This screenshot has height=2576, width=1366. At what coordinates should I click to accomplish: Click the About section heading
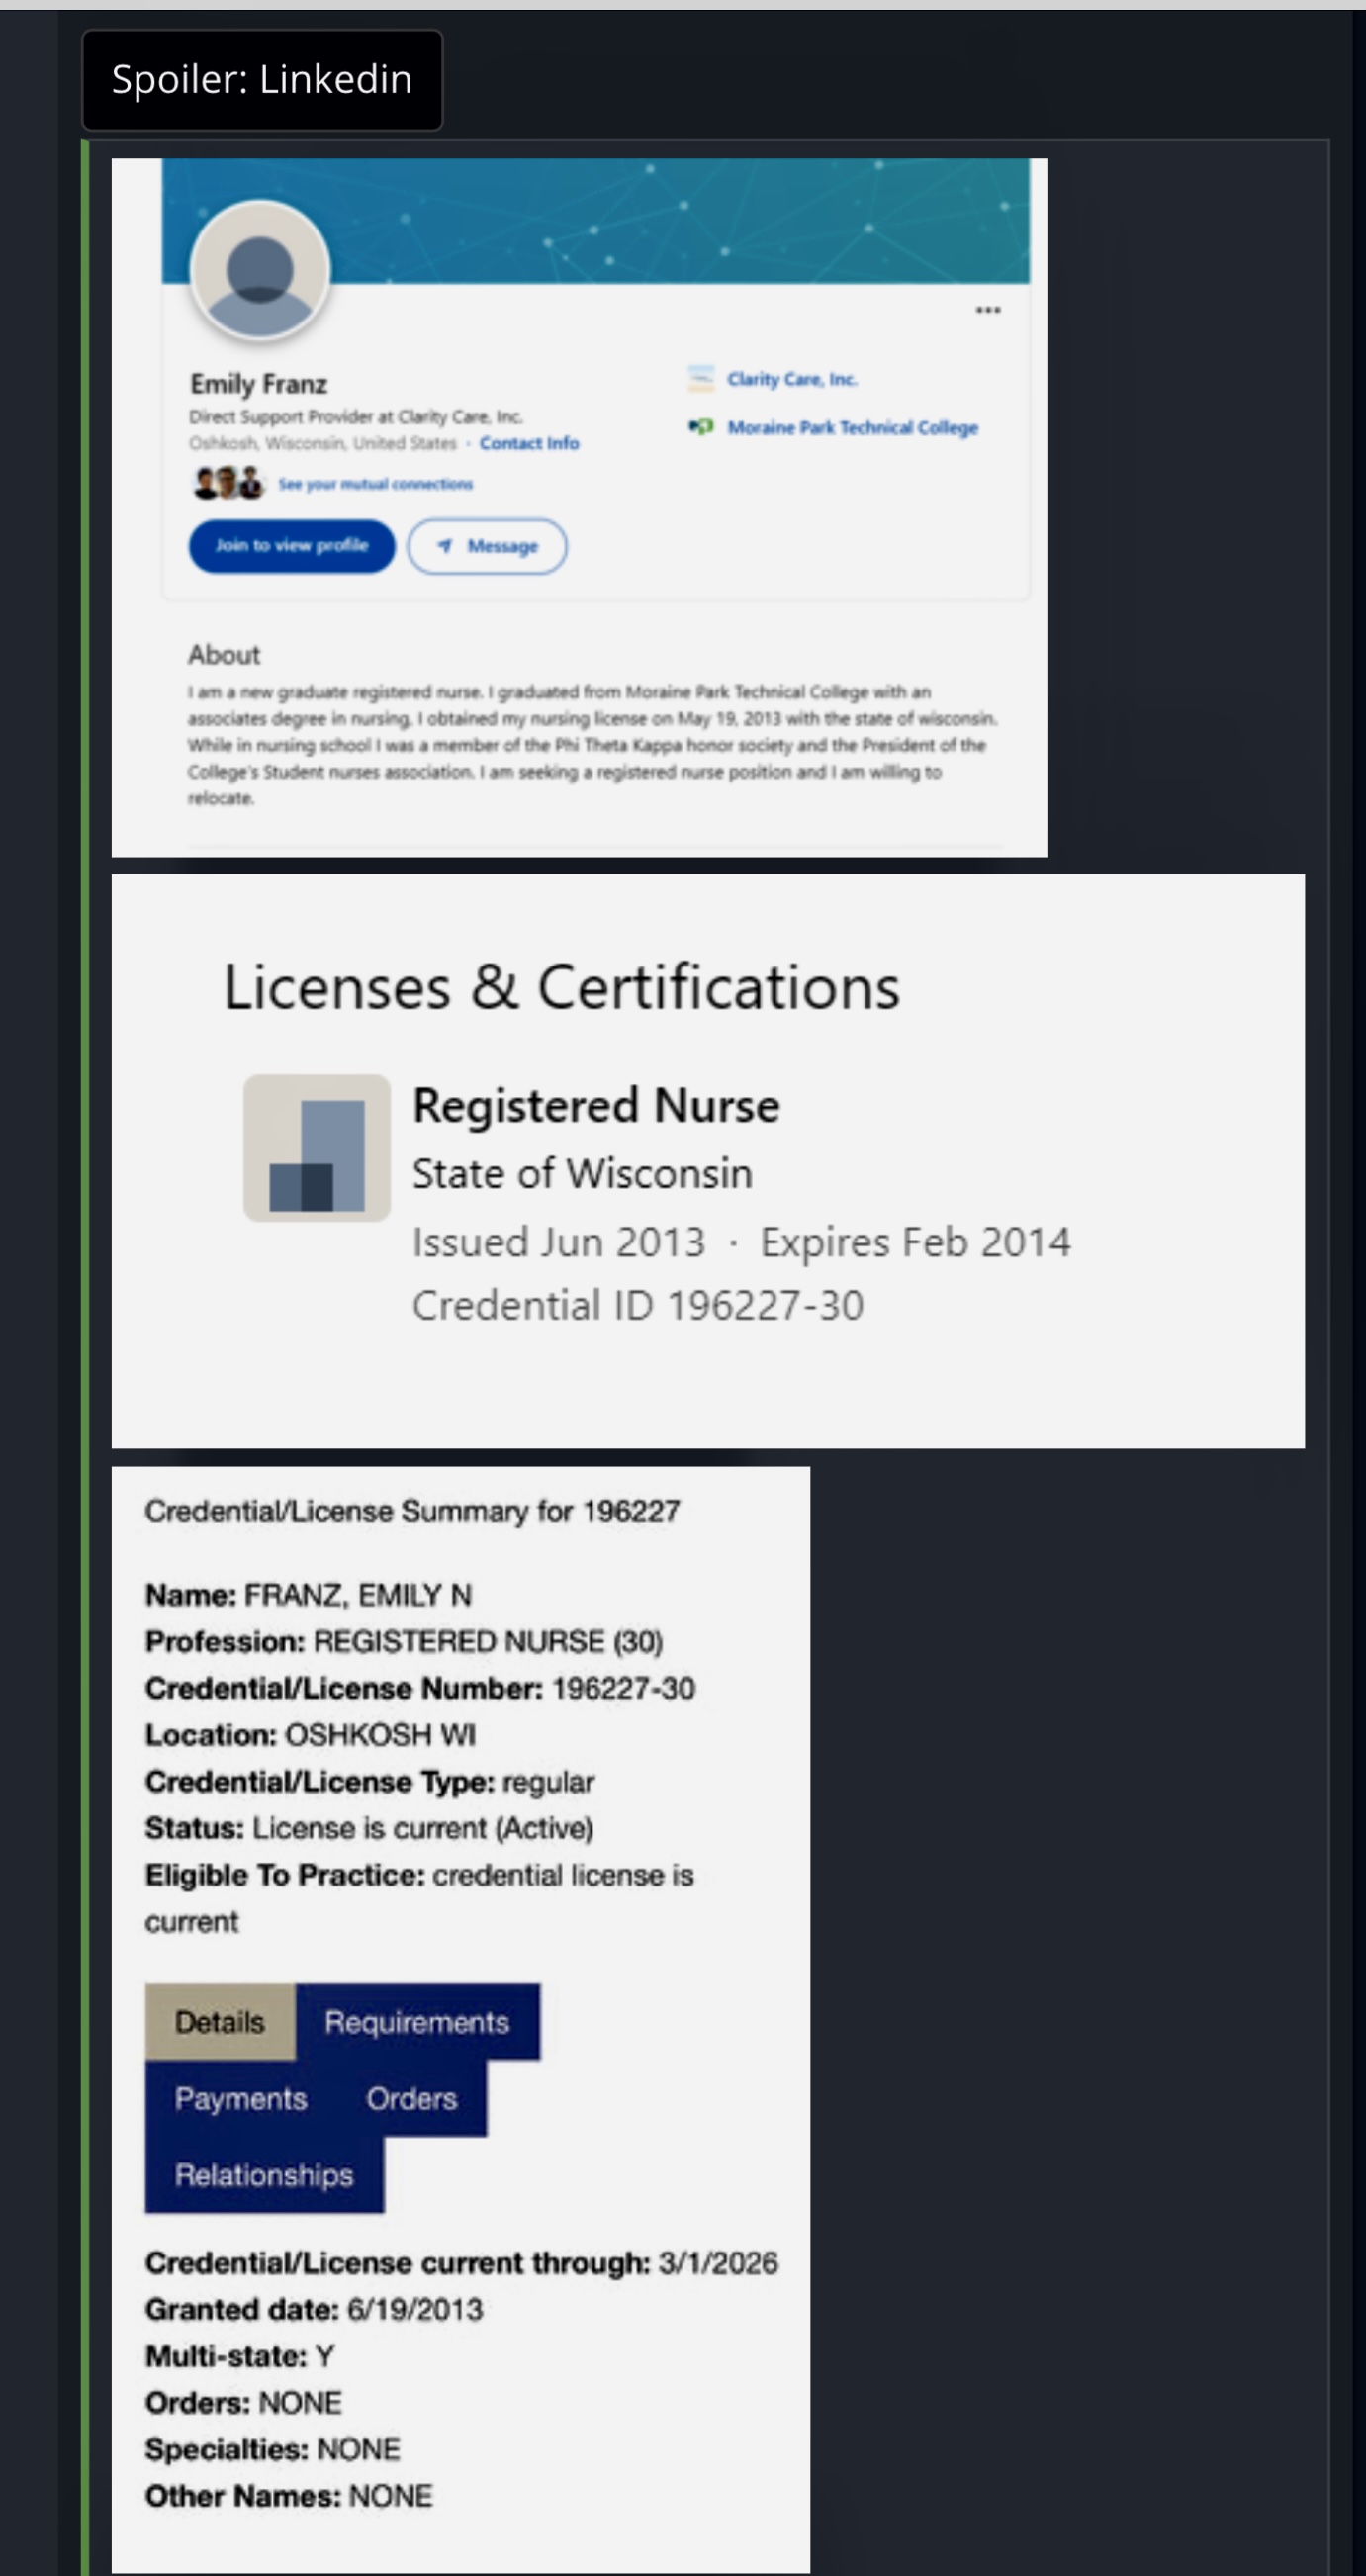224,655
